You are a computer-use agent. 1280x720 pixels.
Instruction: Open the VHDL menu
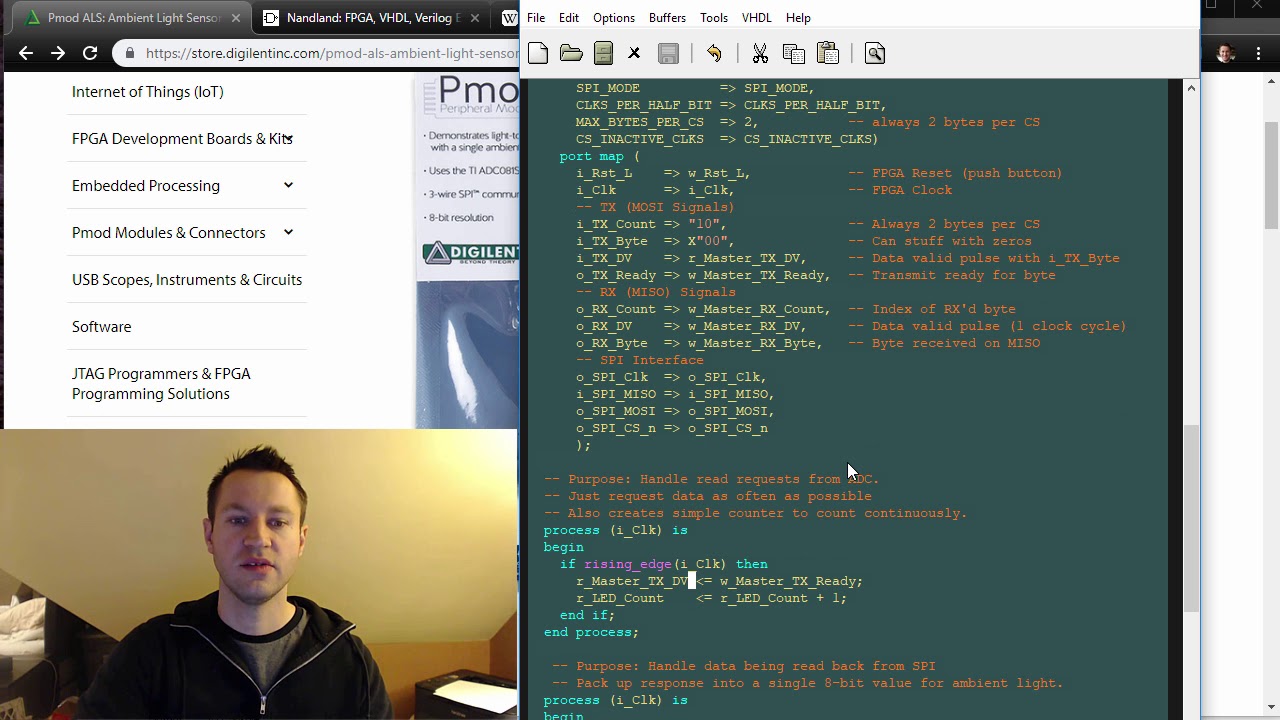[756, 18]
